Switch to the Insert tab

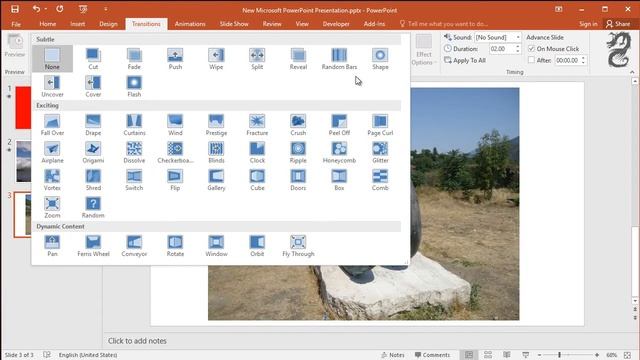tap(78, 24)
